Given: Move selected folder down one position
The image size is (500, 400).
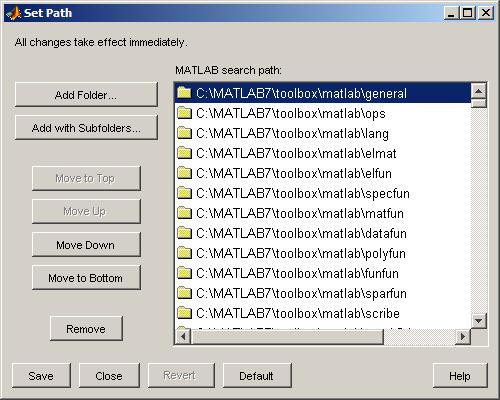Looking at the screenshot, I should coord(86,245).
